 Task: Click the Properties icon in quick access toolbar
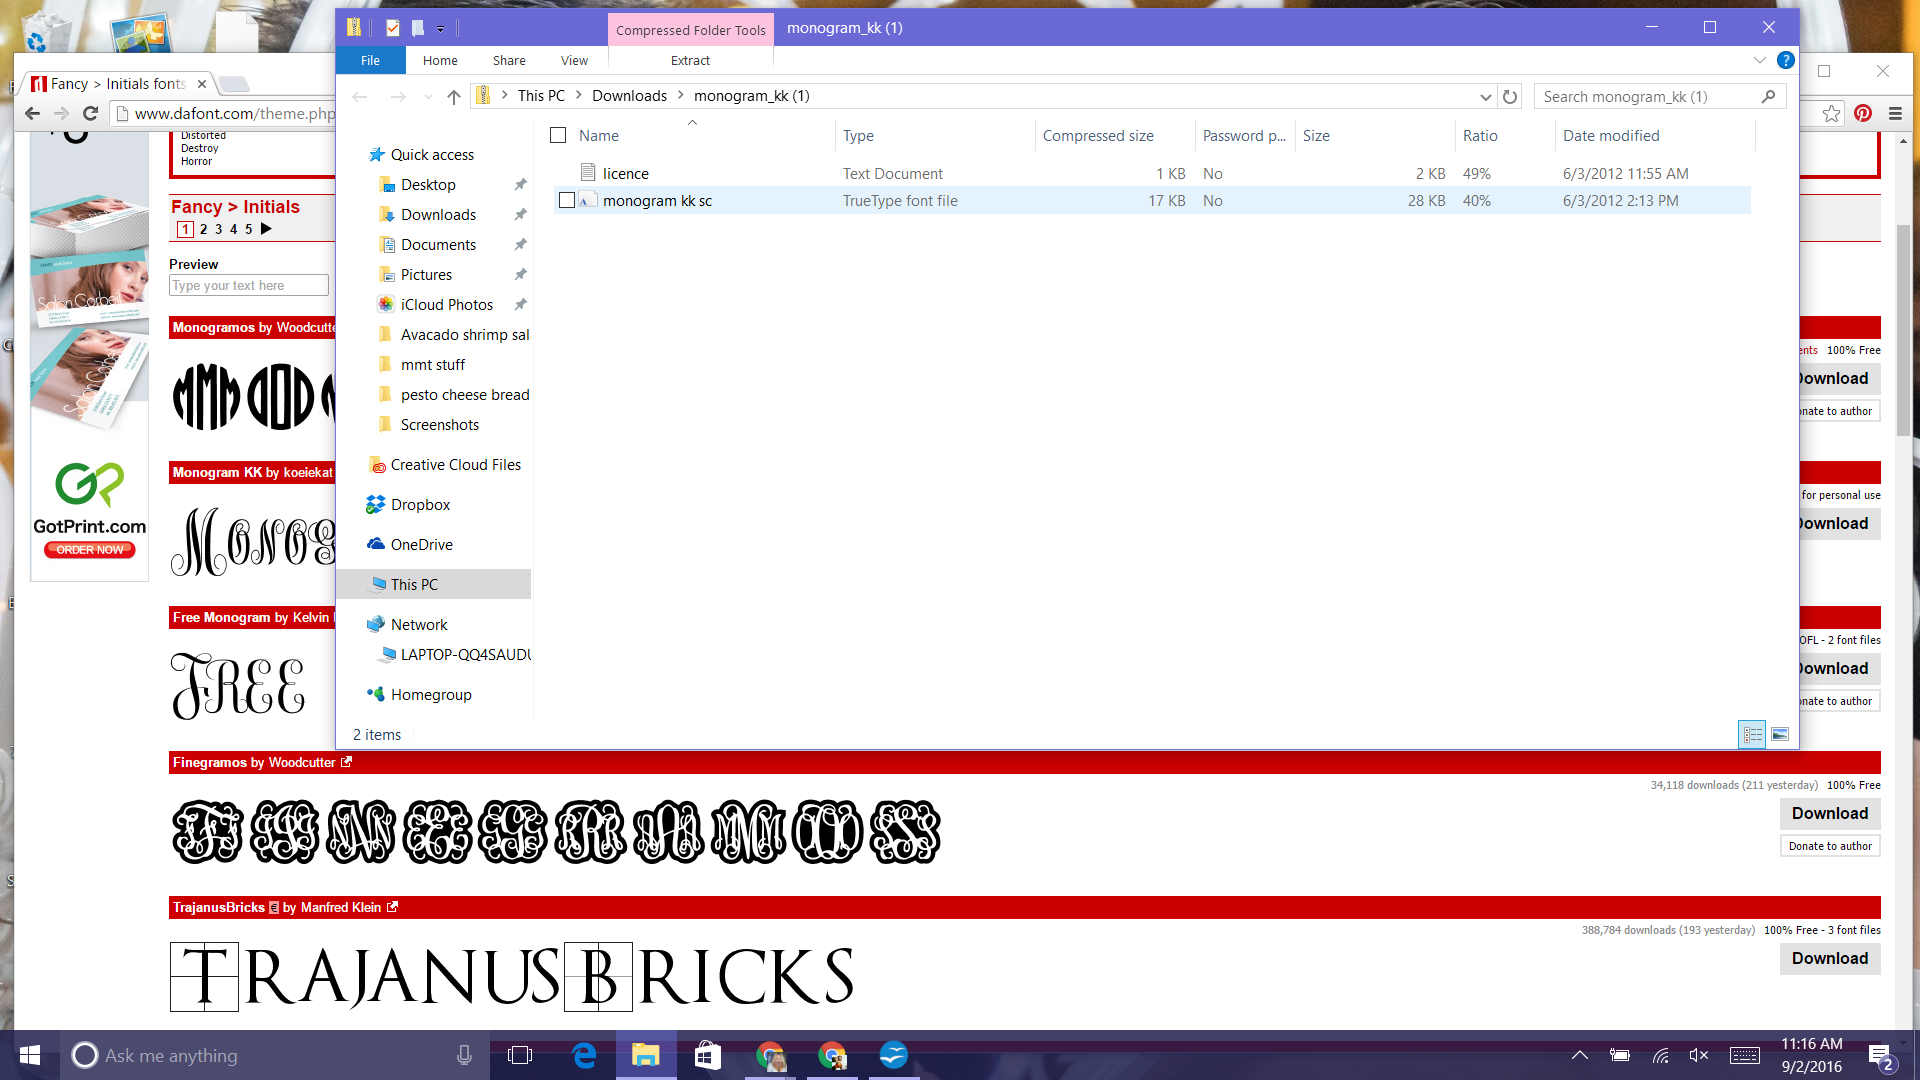point(393,28)
